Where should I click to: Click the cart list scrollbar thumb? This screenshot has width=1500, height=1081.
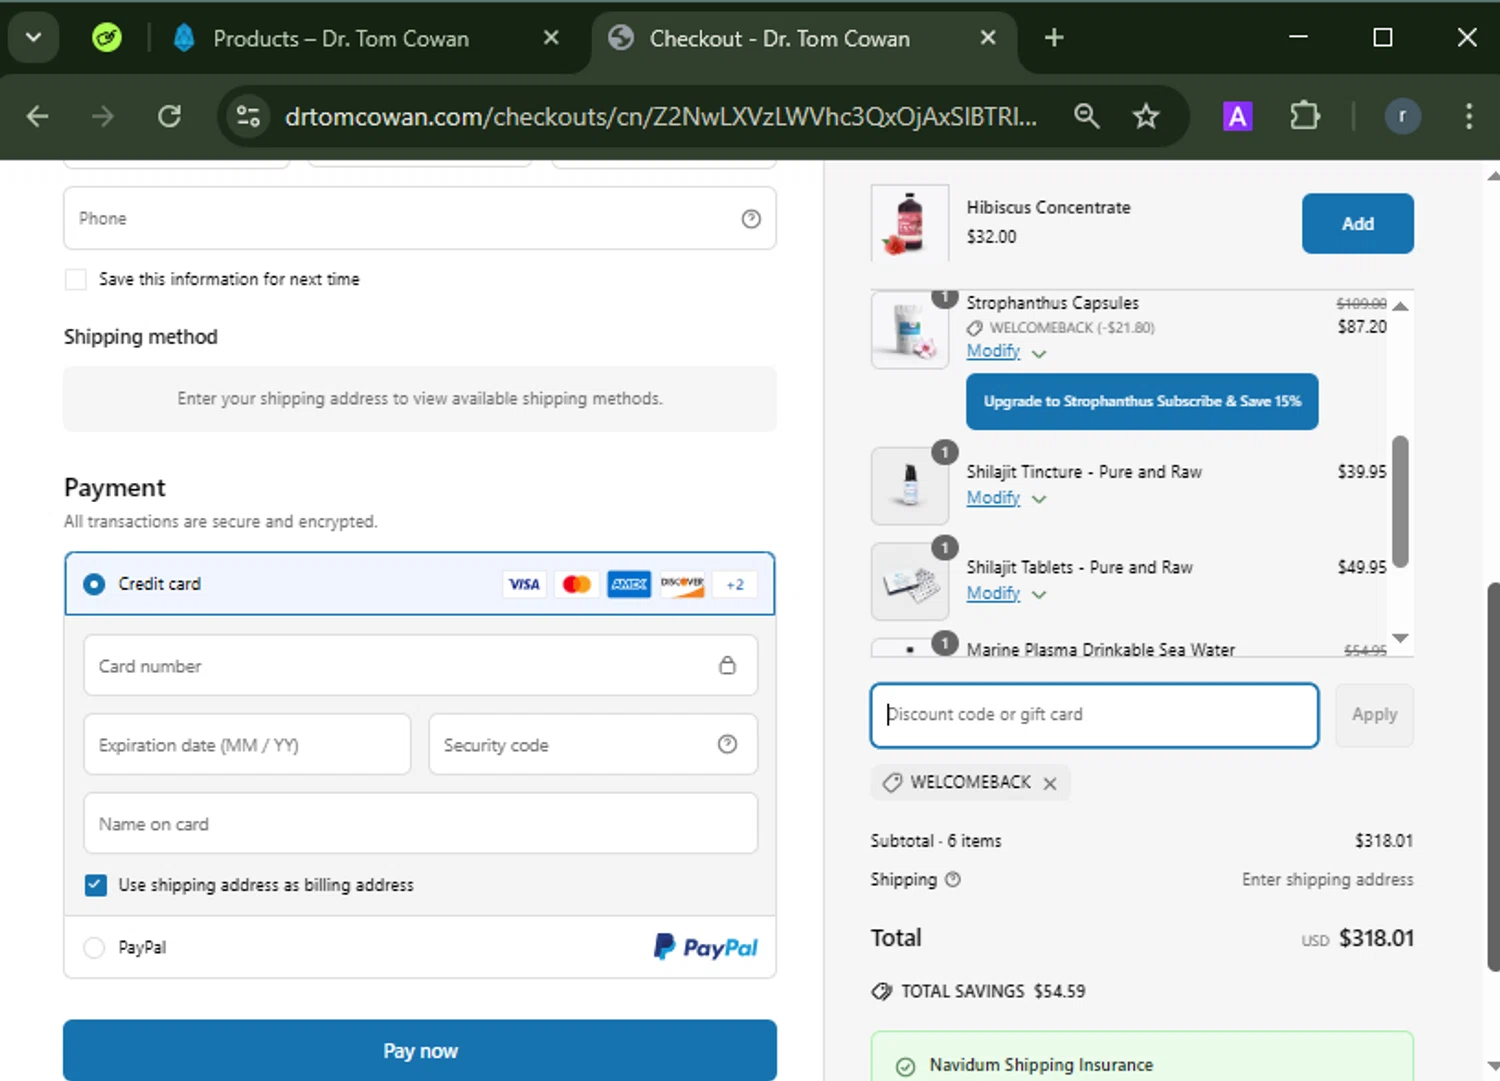[1401, 502]
